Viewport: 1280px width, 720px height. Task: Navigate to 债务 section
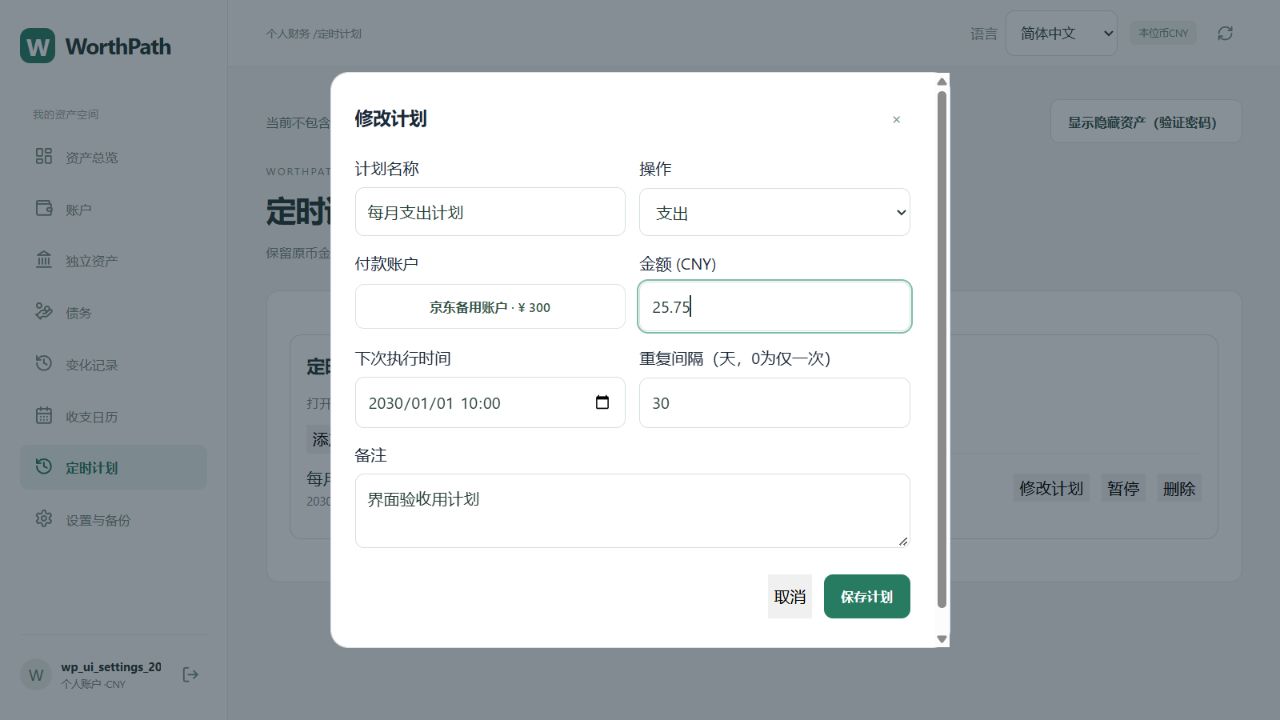pyautogui.click(x=113, y=313)
